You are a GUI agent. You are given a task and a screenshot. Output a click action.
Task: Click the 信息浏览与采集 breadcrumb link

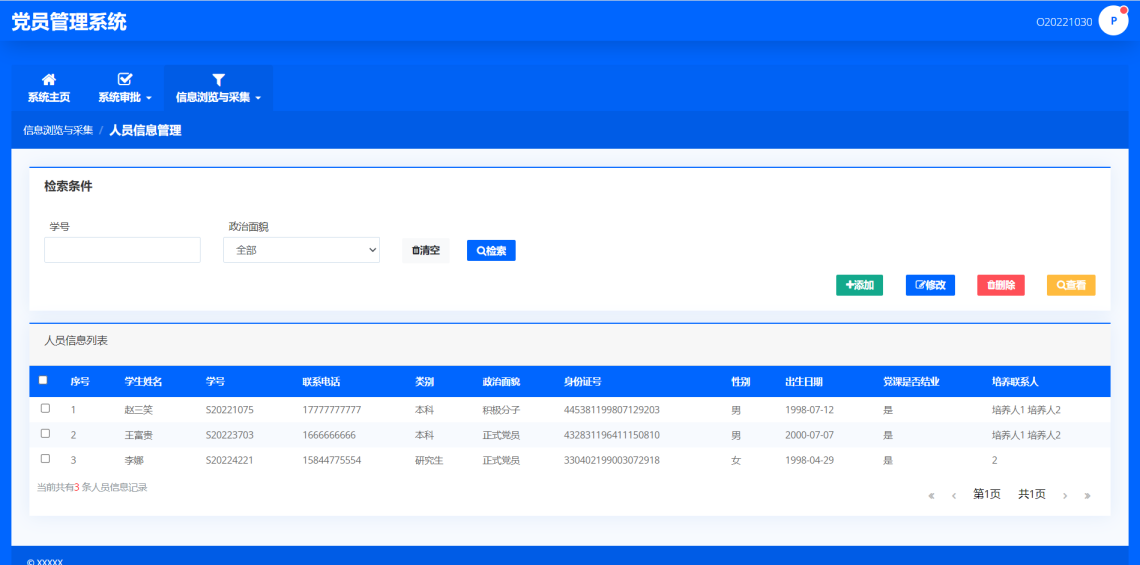(x=58, y=130)
